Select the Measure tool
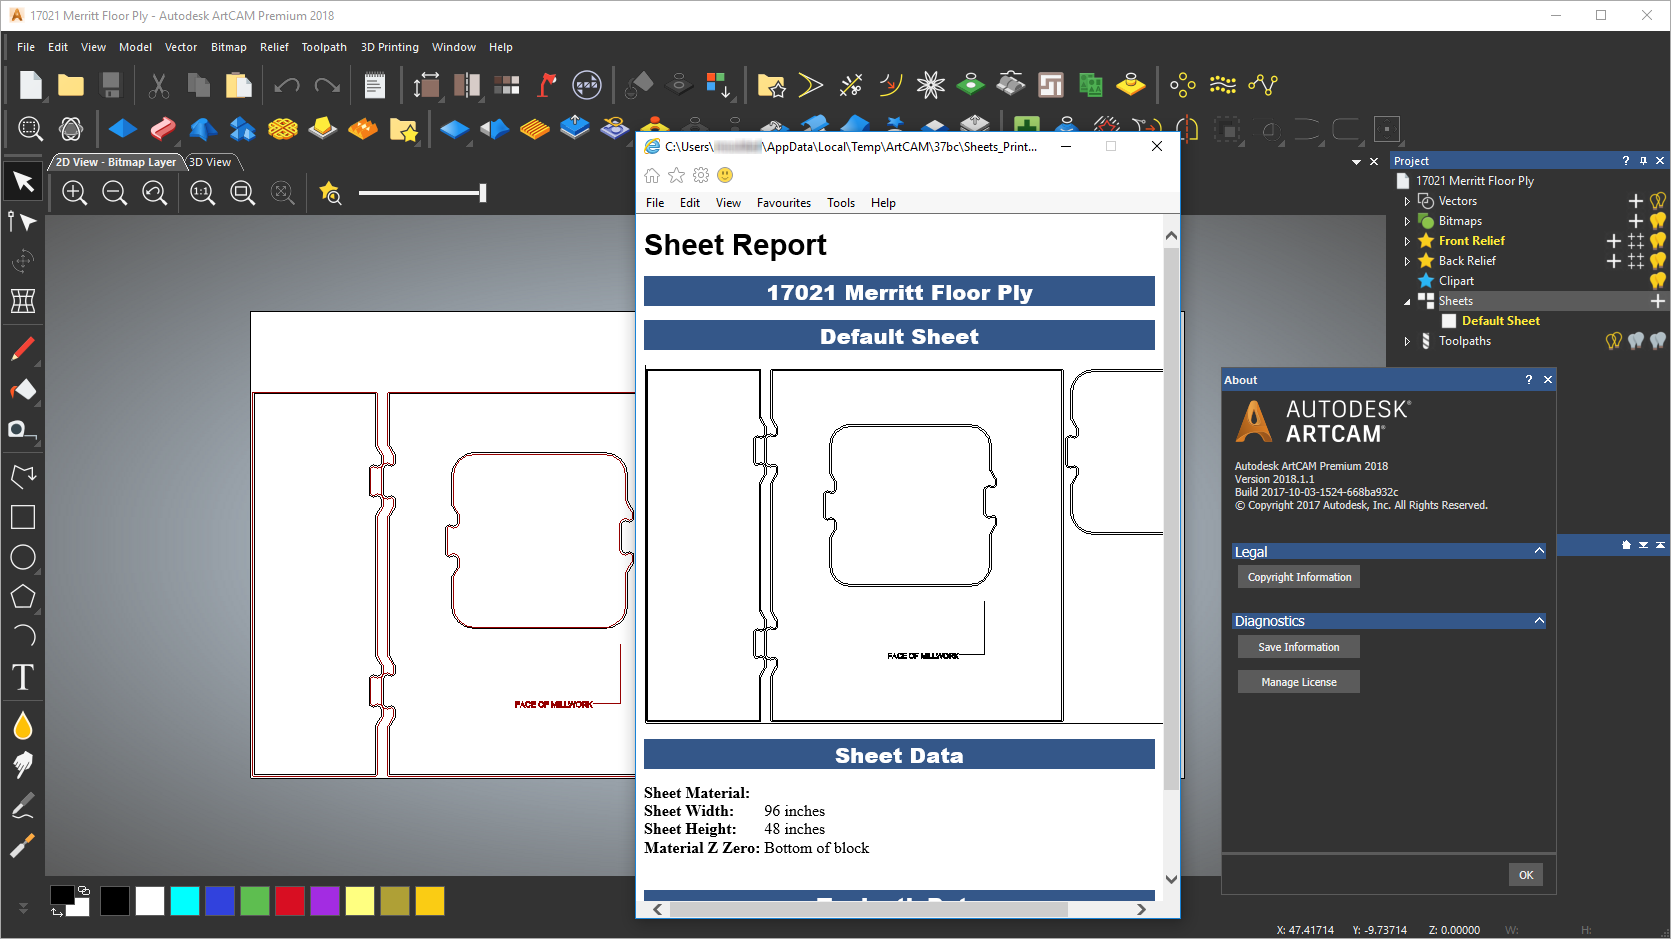The height and width of the screenshot is (939, 1671). point(23,430)
